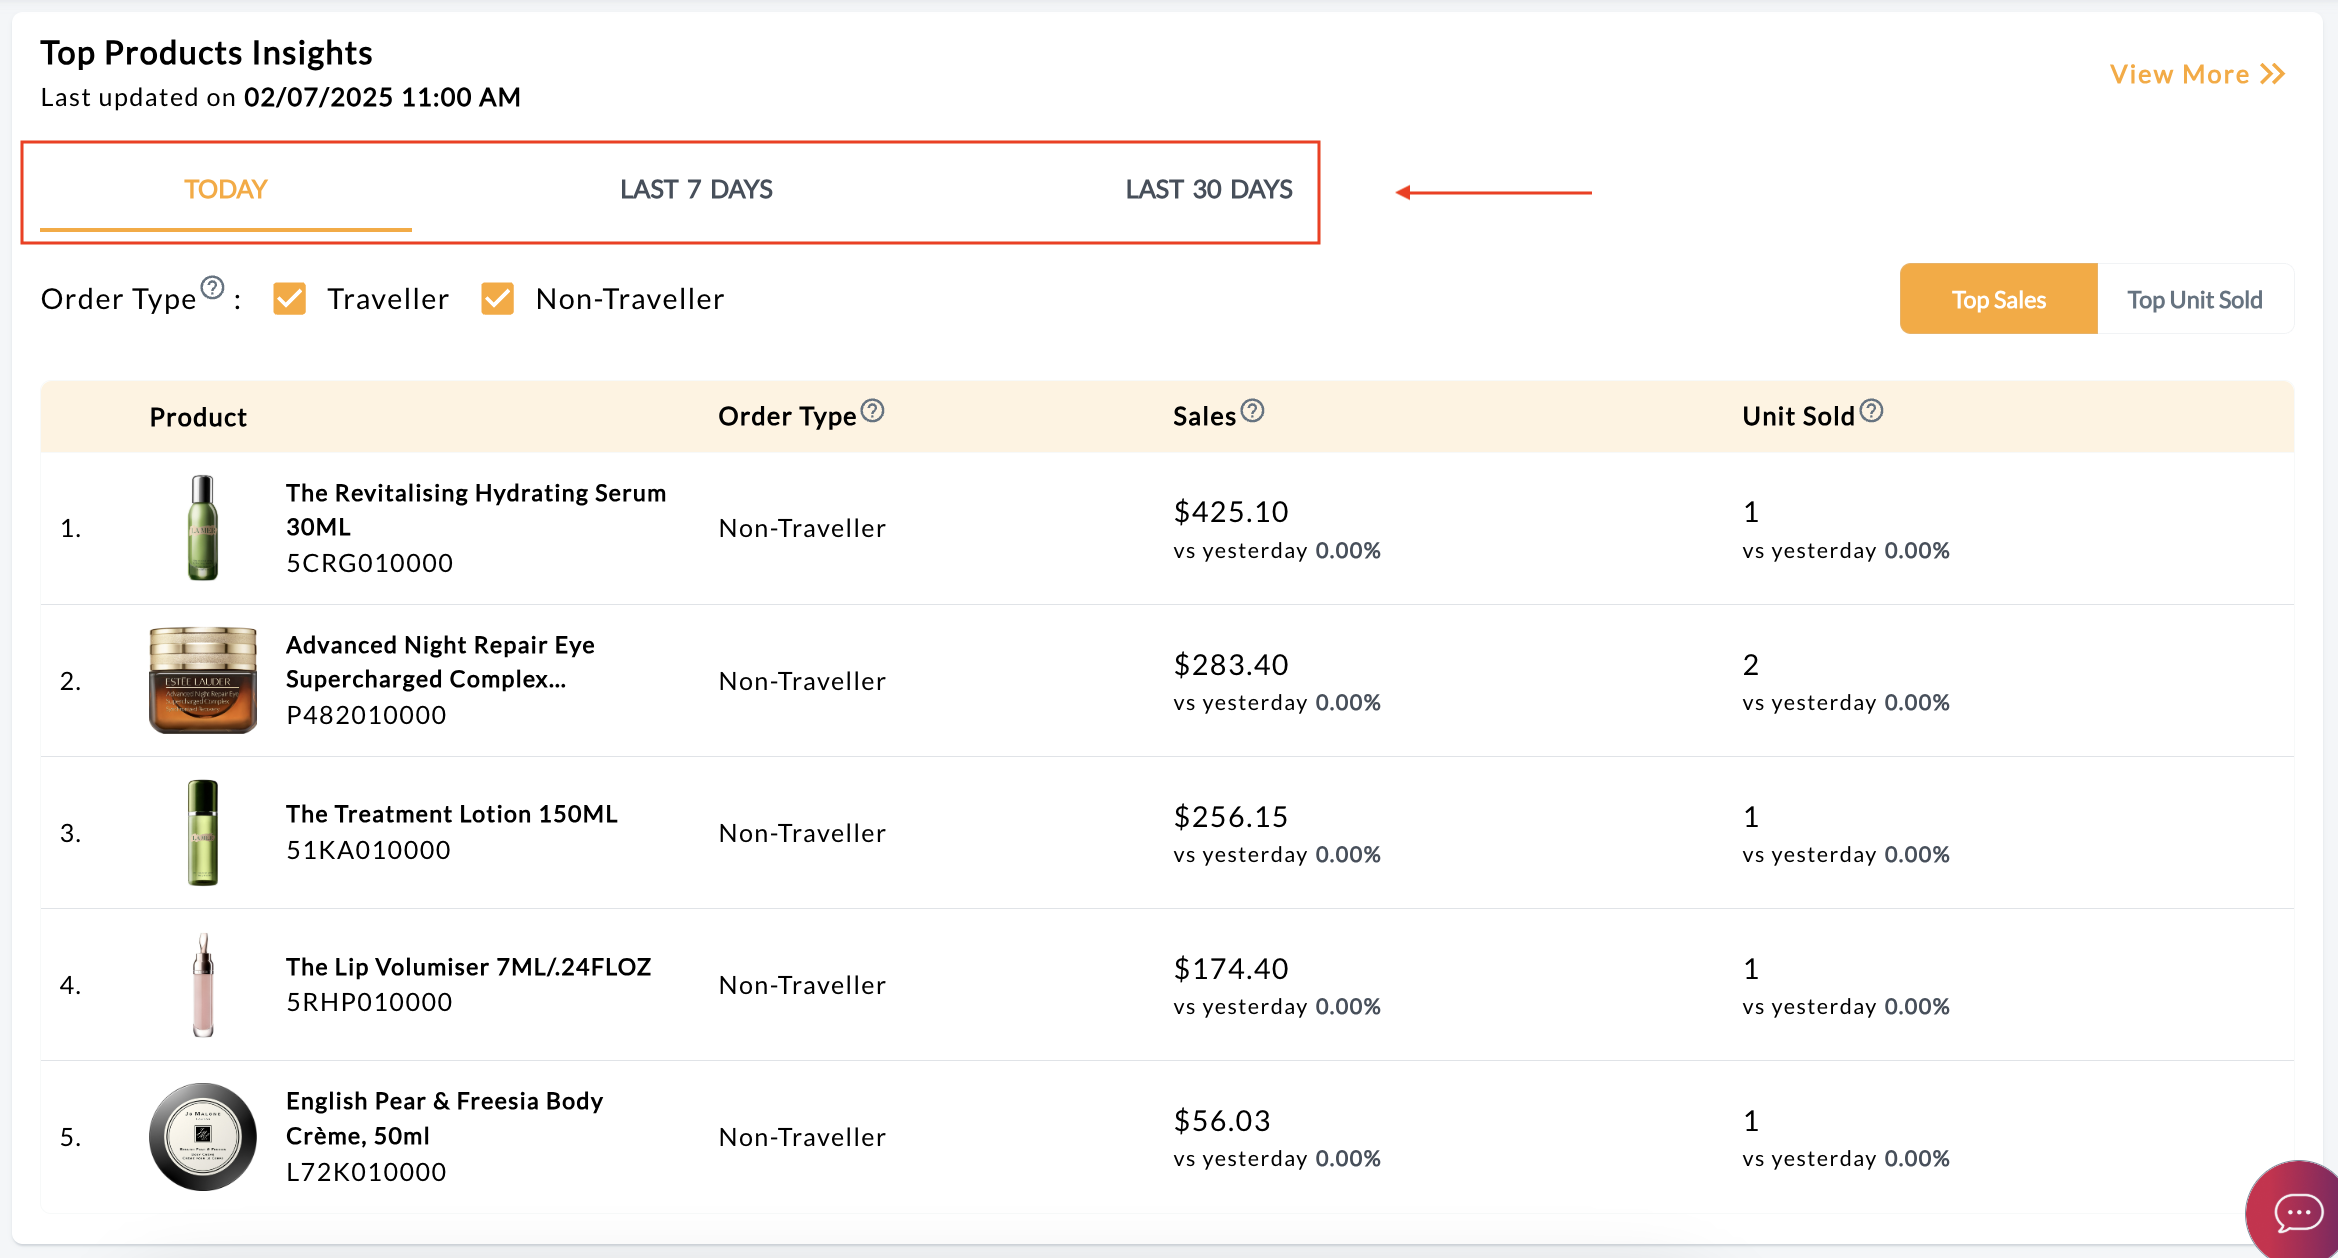Click product code 5RHP010000
2338x1258 pixels.
click(369, 1002)
